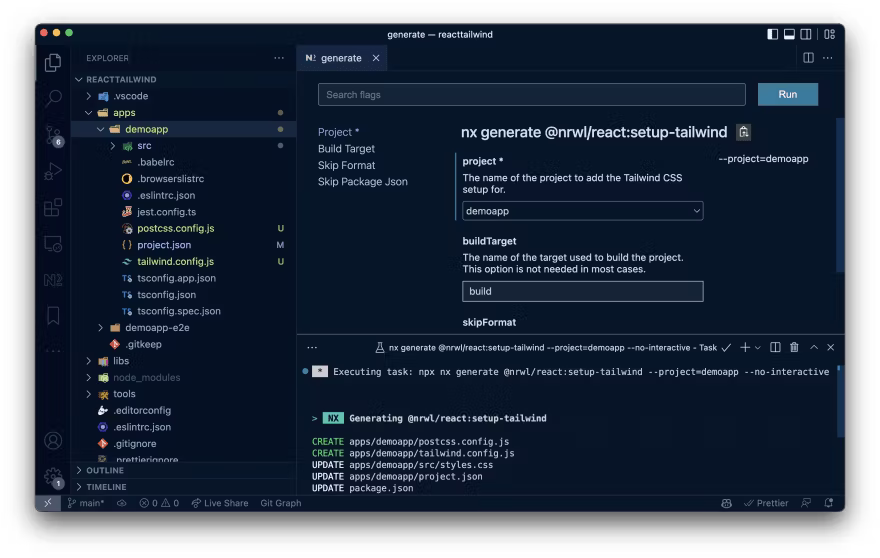Toggle the primary side bar layout icon
The width and height of the screenshot is (880, 558).
coord(772,34)
